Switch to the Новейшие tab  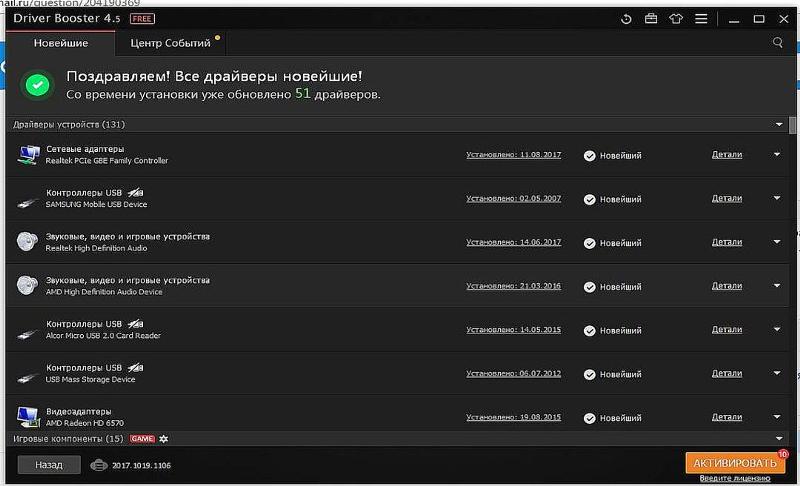(x=61, y=43)
